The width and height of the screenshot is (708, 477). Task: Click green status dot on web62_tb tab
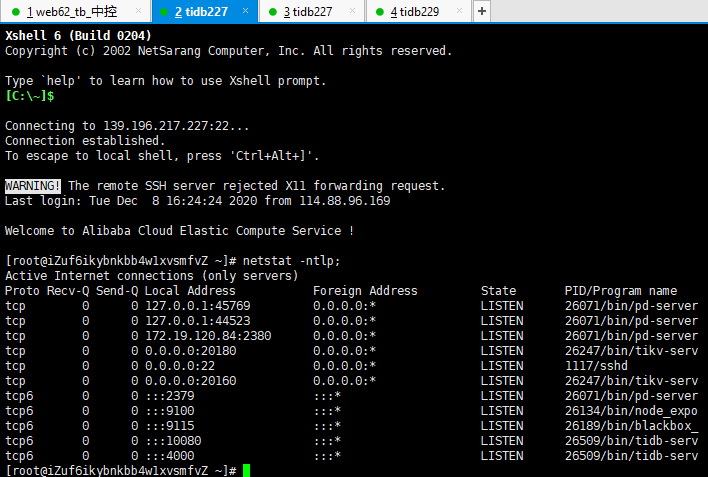coord(16,12)
